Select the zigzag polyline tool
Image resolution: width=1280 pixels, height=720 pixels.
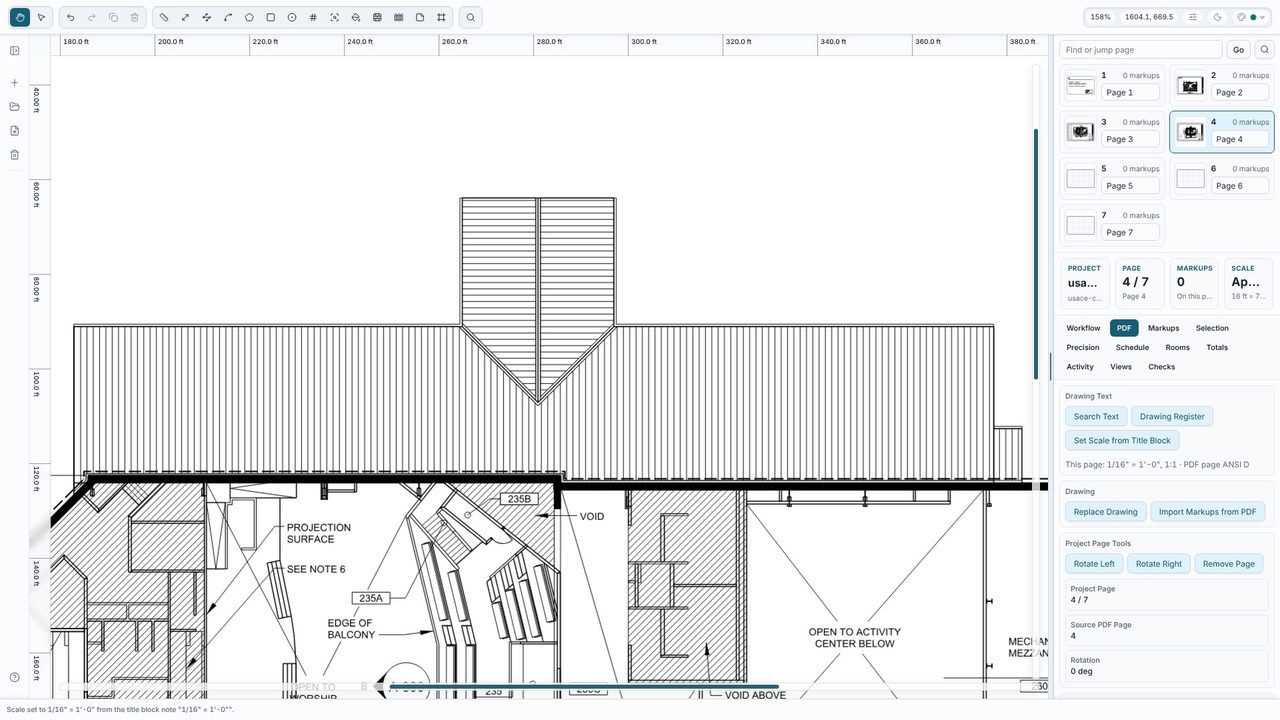(207, 17)
